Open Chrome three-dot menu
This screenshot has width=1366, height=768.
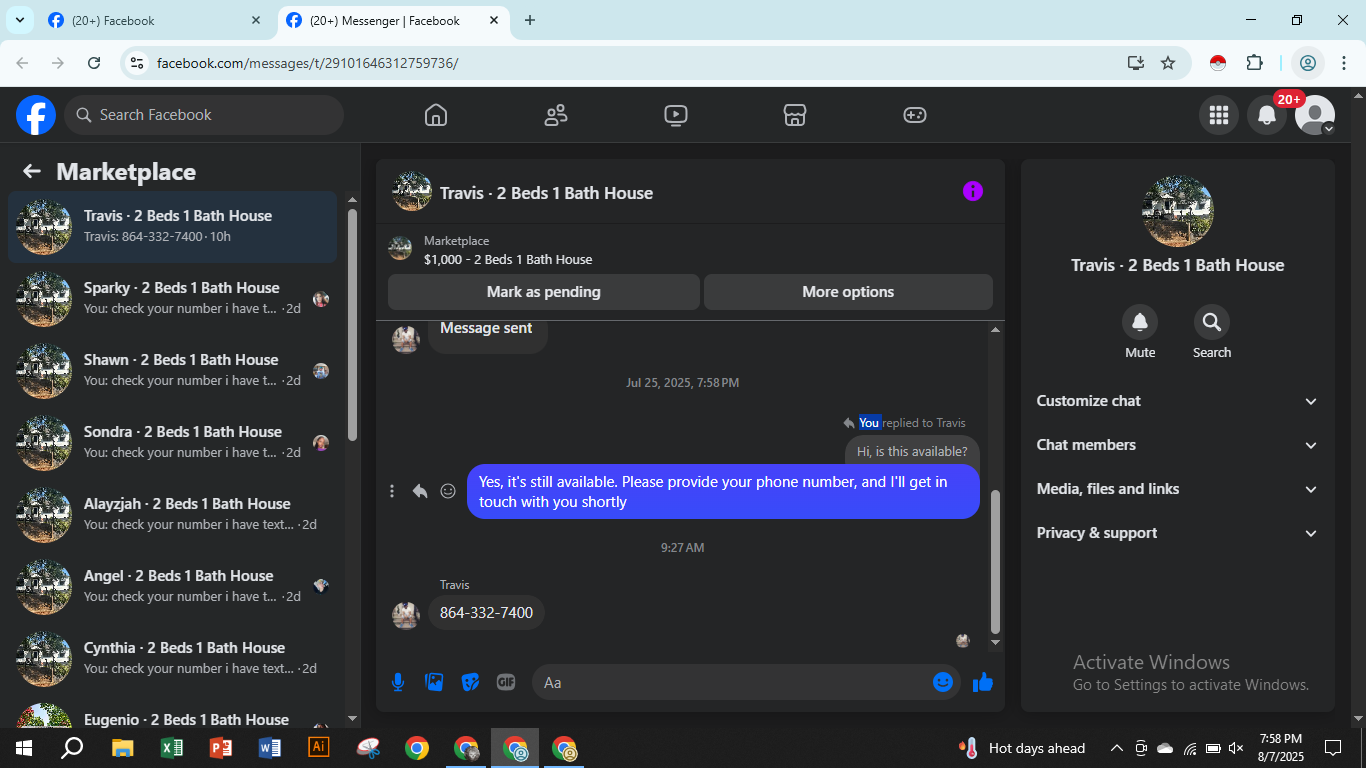tap(1344, 63)
